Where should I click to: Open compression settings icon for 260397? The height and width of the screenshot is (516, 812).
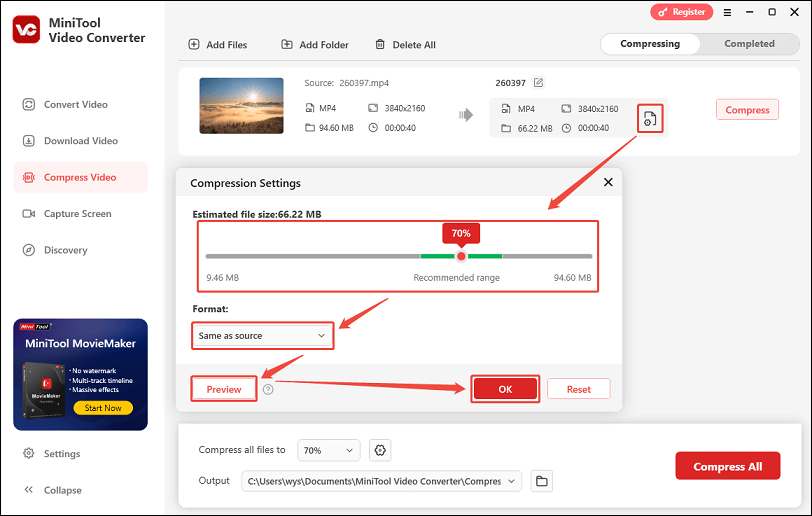650,119
